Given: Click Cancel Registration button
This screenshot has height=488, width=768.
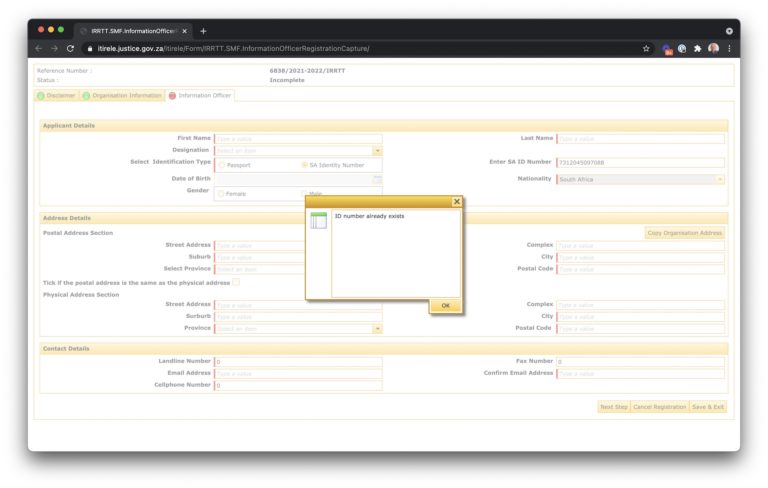Looking at the screenshot, I should [659, 407].
